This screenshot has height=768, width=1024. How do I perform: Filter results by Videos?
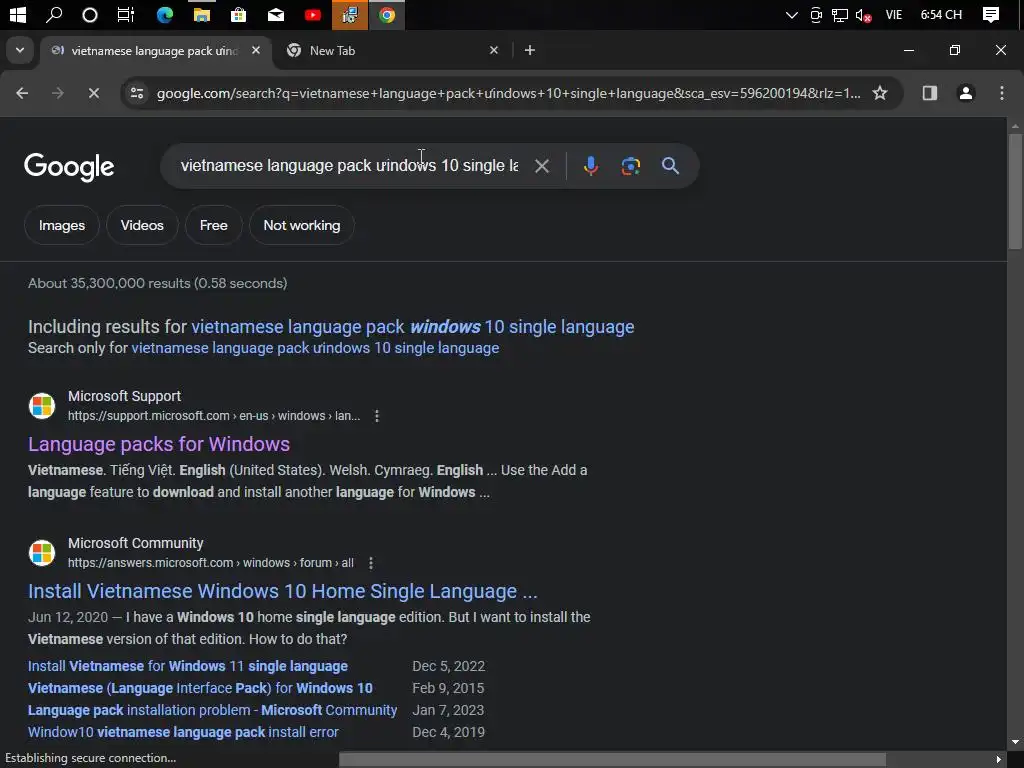click(x=142, y=225)
